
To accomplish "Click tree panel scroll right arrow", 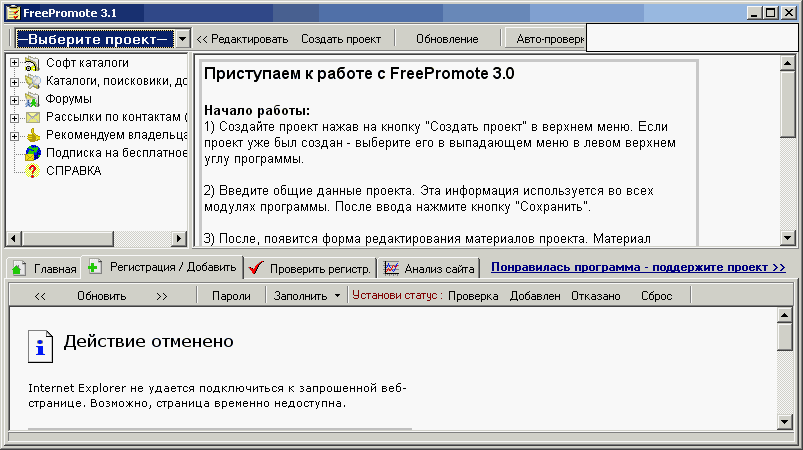I will point(178,238).
